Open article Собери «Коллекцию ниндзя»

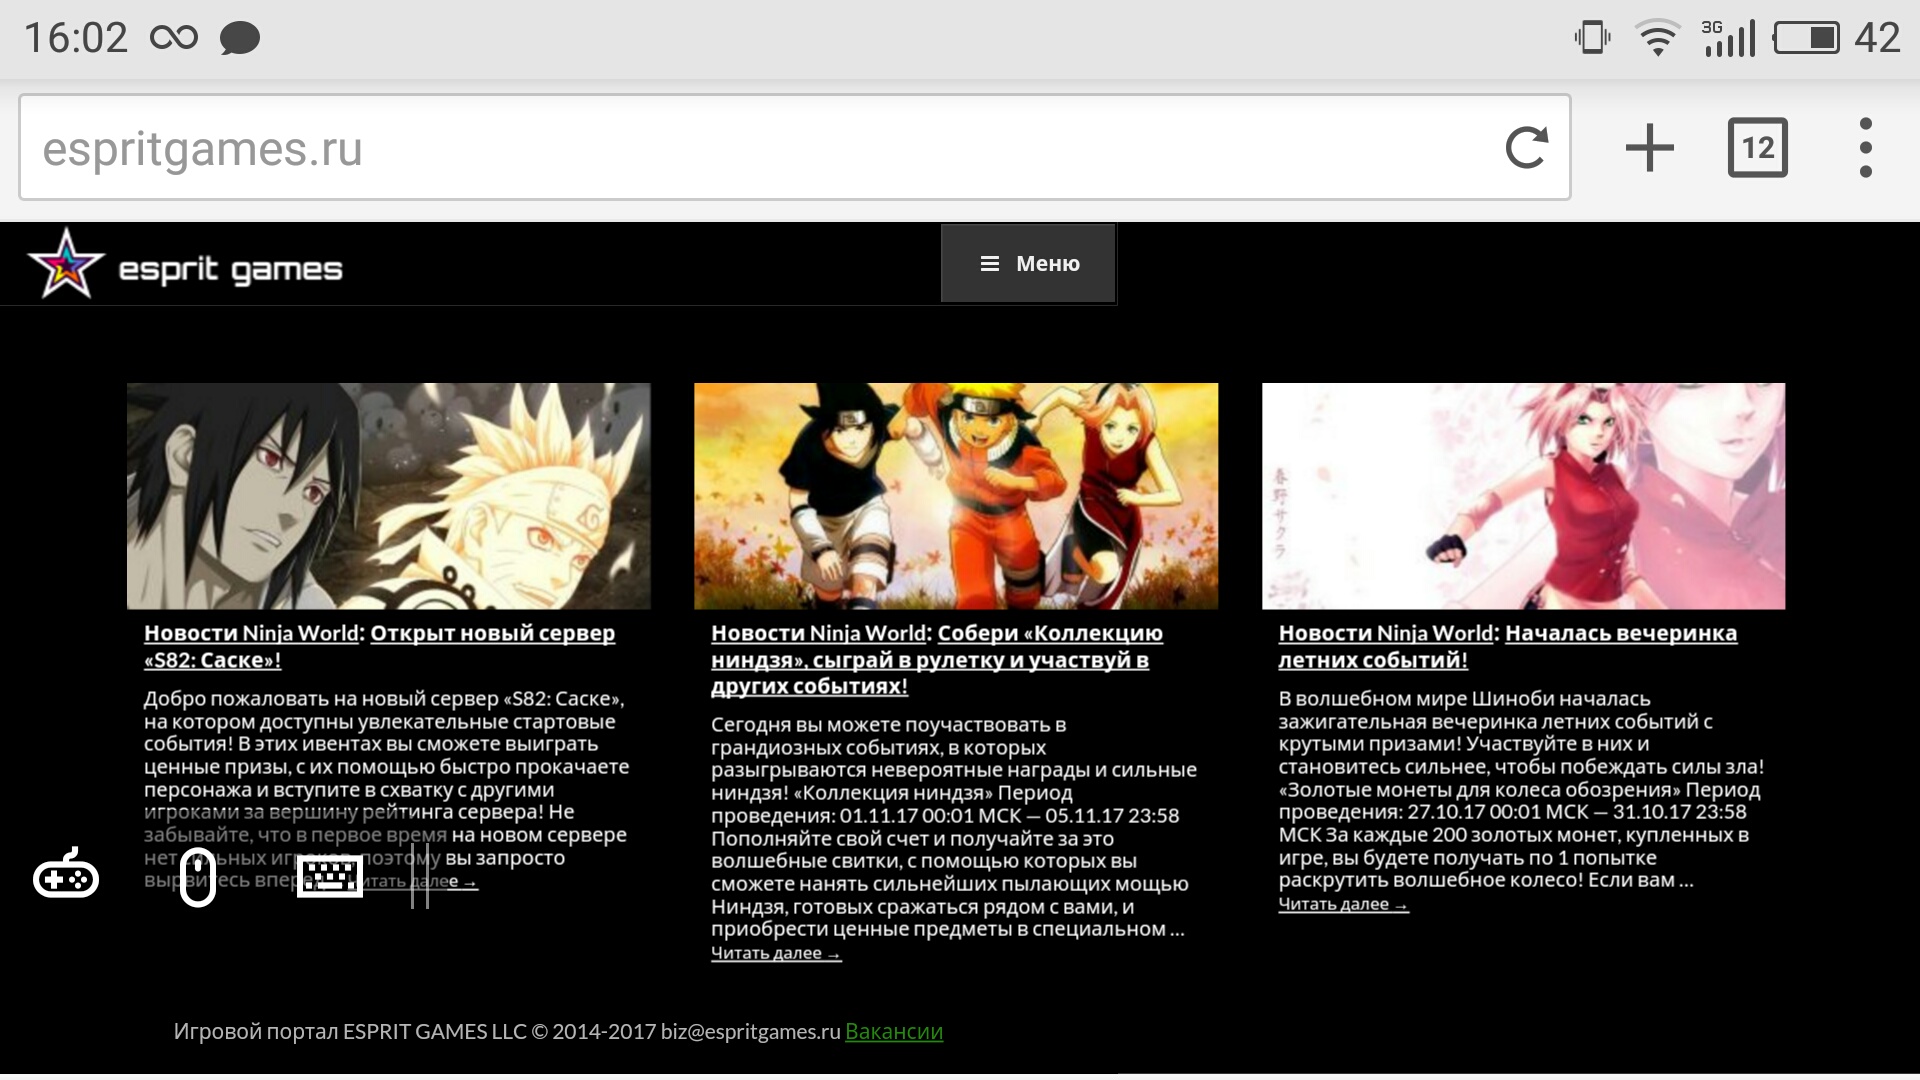tap(1049, 634)
